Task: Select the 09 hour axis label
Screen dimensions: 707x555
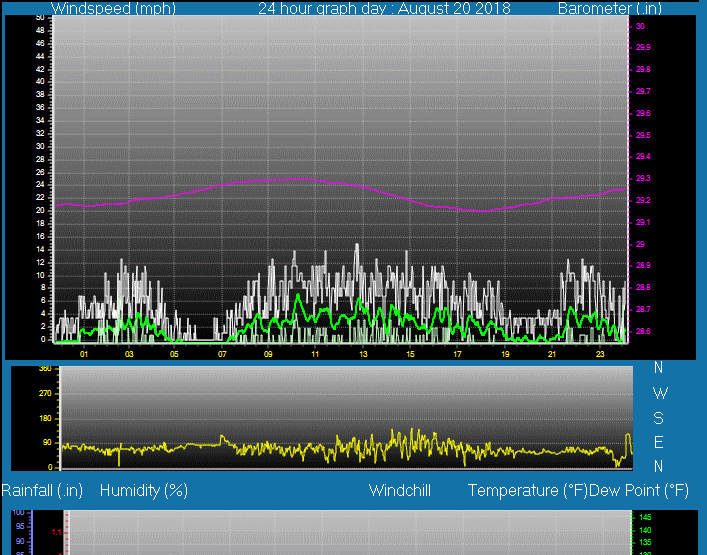Action: [x=268, y=354]
